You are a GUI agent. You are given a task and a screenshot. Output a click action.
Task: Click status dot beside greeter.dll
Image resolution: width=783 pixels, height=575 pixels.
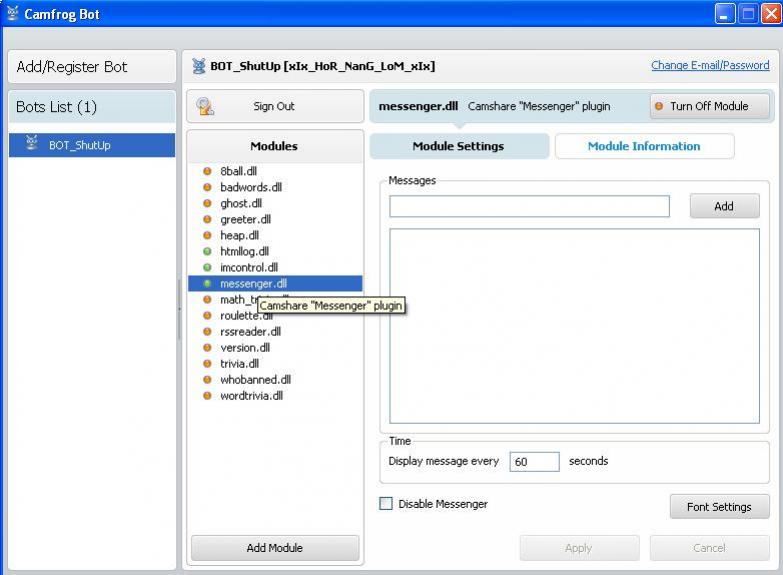tap(207, 219)
